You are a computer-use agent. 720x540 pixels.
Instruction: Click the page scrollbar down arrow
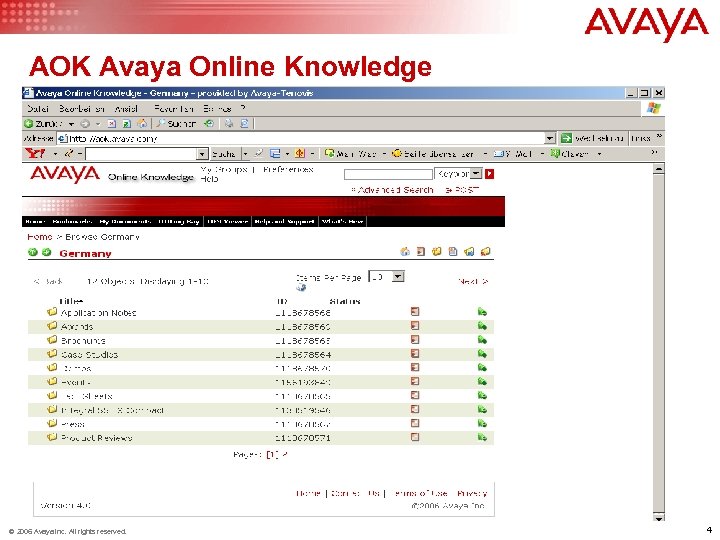tap(658, 518)
